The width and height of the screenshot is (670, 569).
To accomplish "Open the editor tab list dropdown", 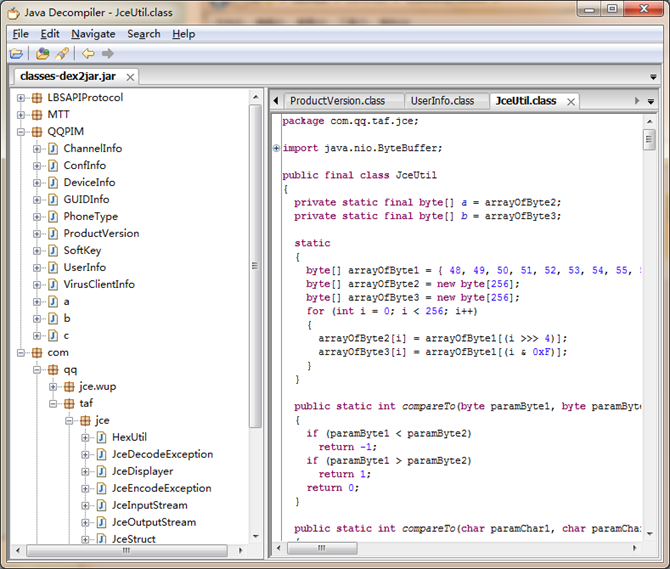I will 651,102.
